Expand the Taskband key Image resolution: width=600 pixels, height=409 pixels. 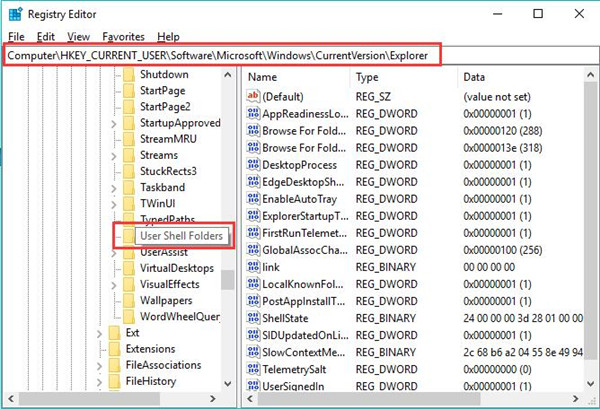coord(114,188)
